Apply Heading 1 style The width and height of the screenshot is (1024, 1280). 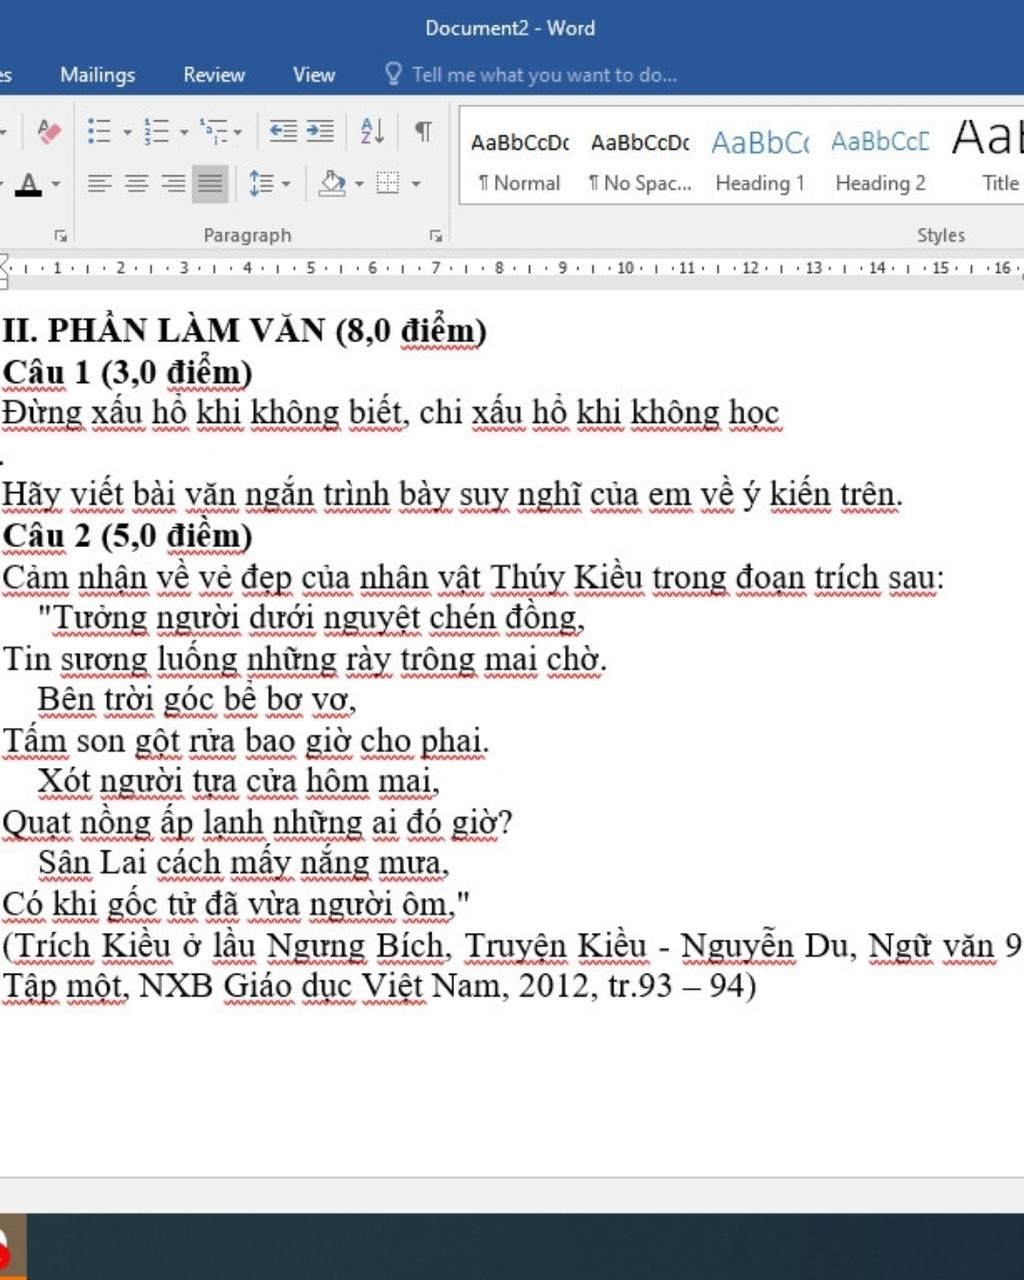(760, 160)
